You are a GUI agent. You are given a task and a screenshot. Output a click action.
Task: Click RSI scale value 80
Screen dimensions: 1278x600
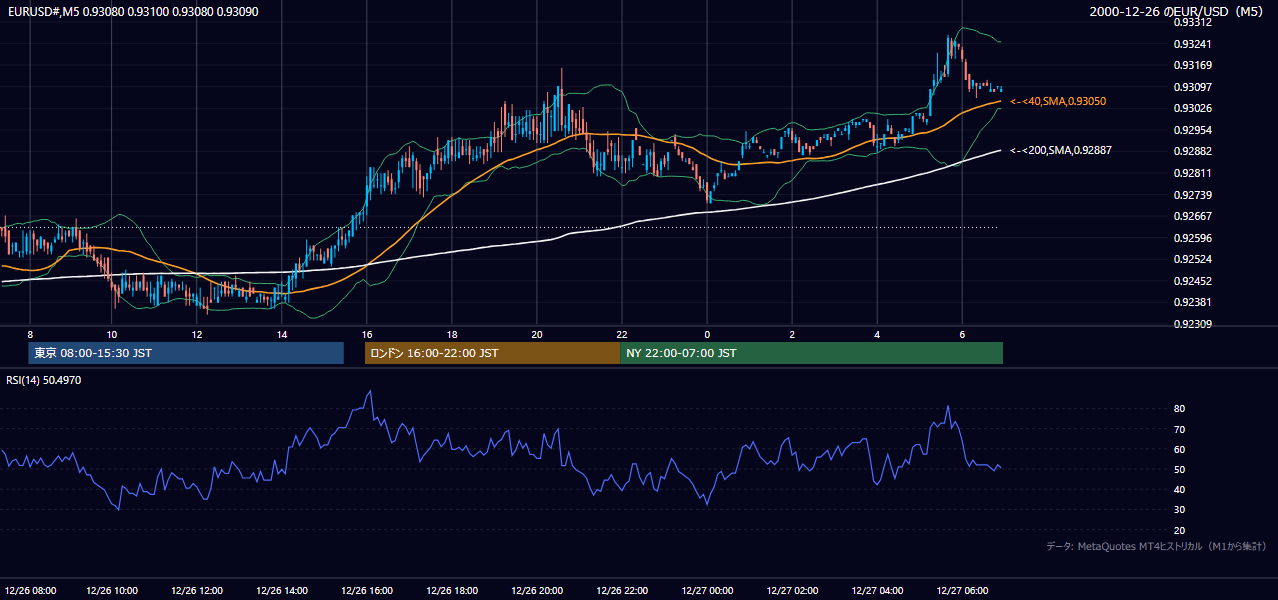pyautogui.click(x=1180, y=409)
